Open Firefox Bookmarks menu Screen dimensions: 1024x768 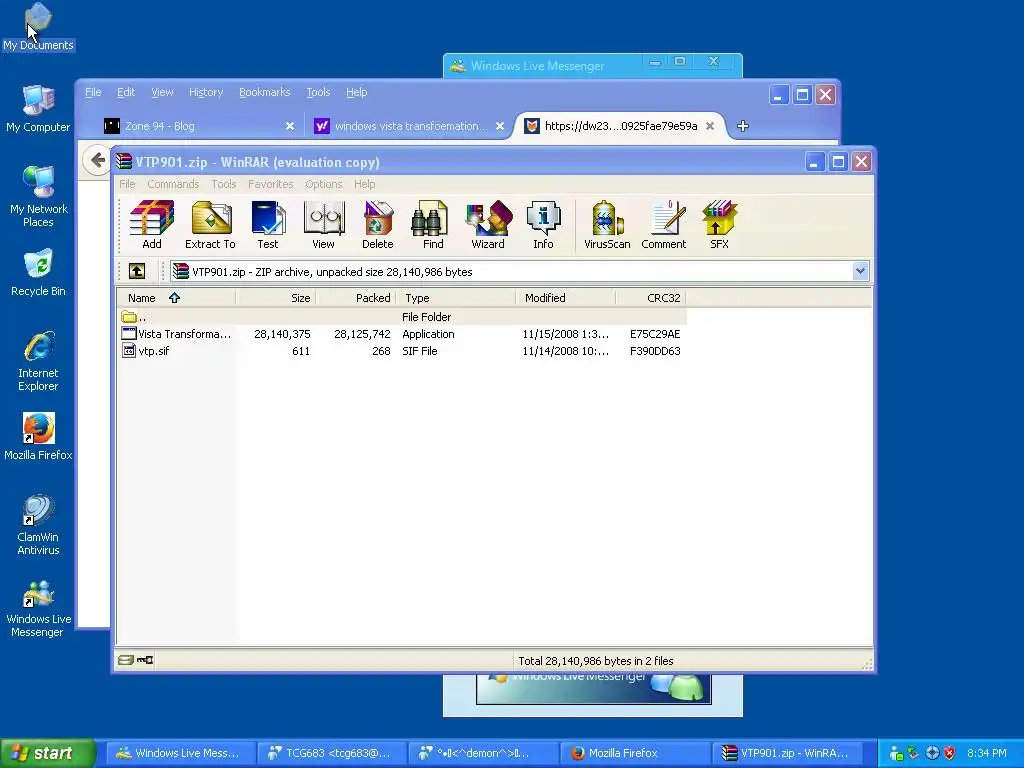[264, 92]
